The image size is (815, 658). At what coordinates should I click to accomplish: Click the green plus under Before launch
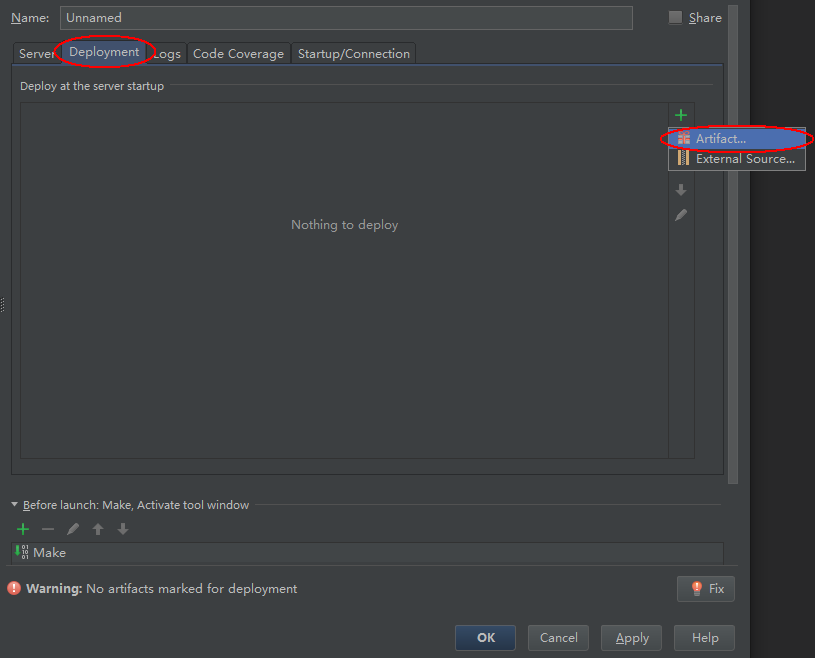pyautogui.click(x=22, y=529)
